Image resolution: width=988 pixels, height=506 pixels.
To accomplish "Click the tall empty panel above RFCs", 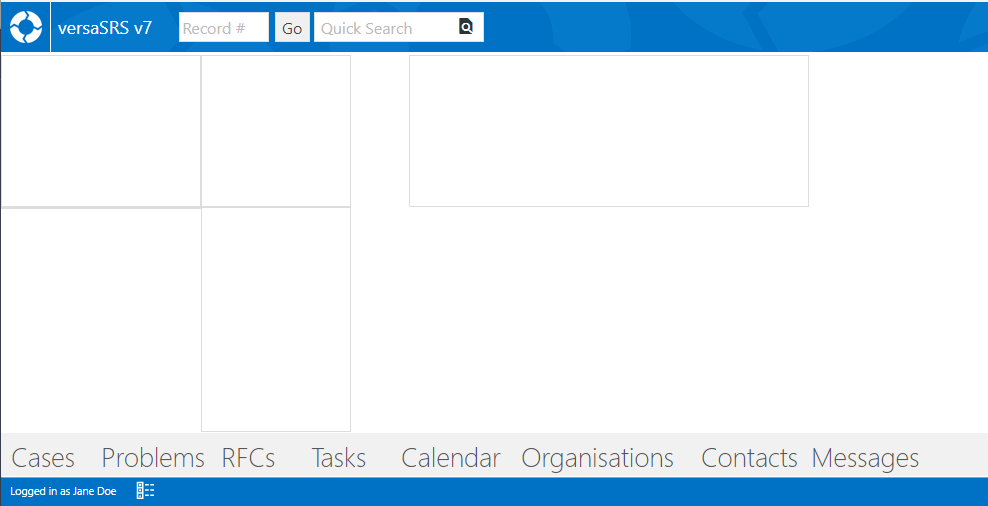I will point(276,319).
